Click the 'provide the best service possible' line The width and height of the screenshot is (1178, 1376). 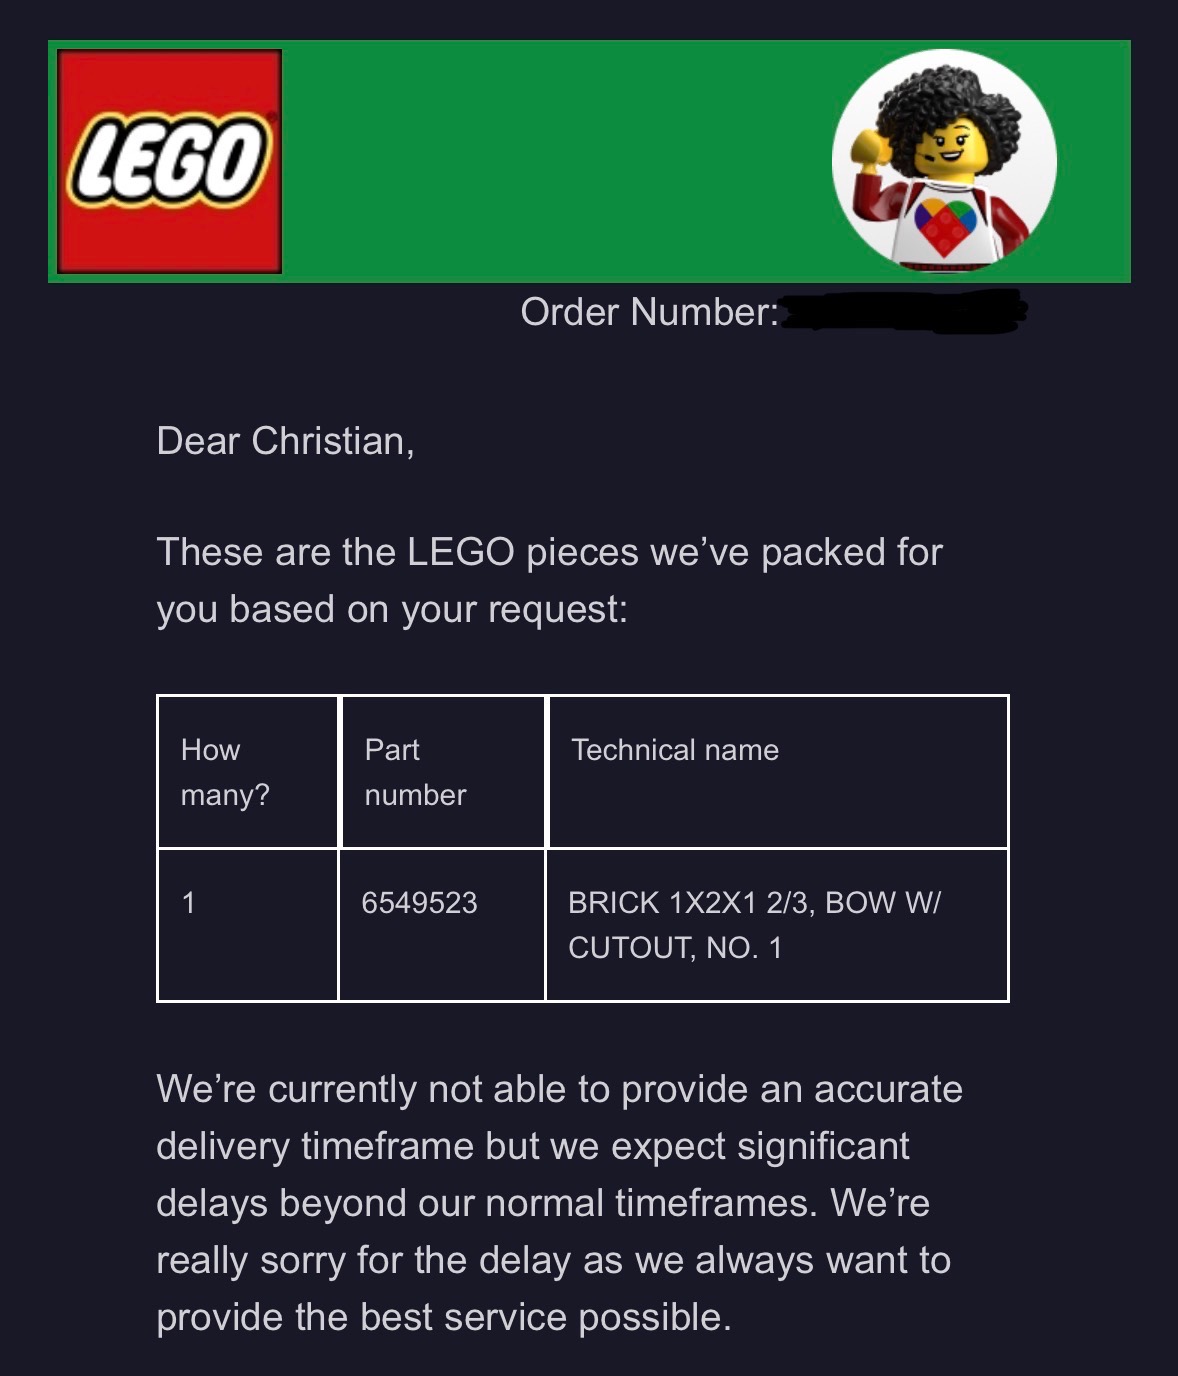[444, 1317]
